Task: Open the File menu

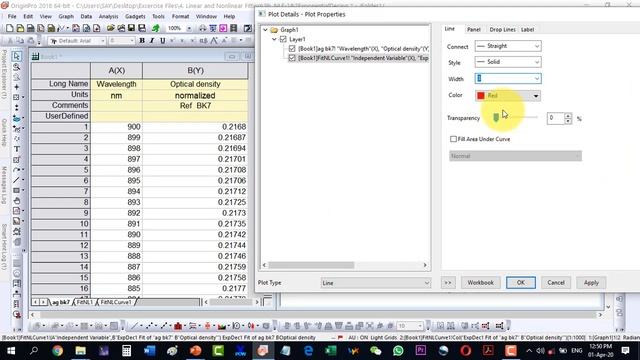Action: [12, 16]
